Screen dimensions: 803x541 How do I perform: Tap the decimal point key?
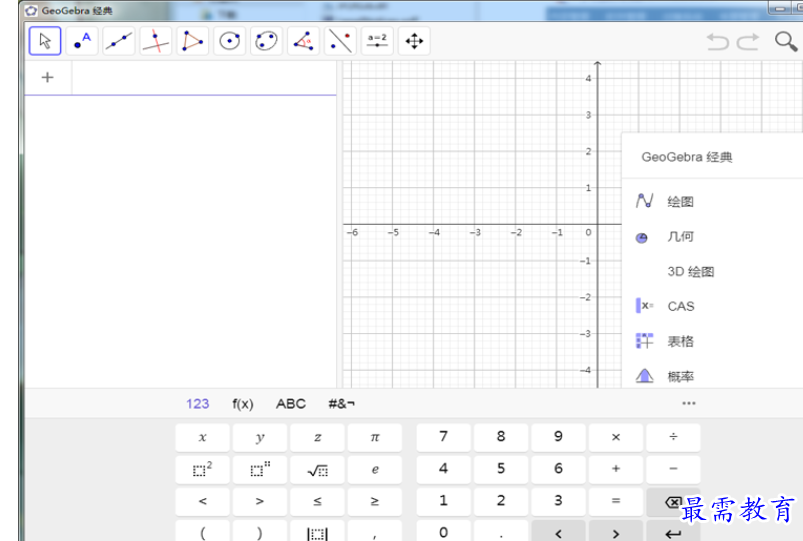[501, 531]
